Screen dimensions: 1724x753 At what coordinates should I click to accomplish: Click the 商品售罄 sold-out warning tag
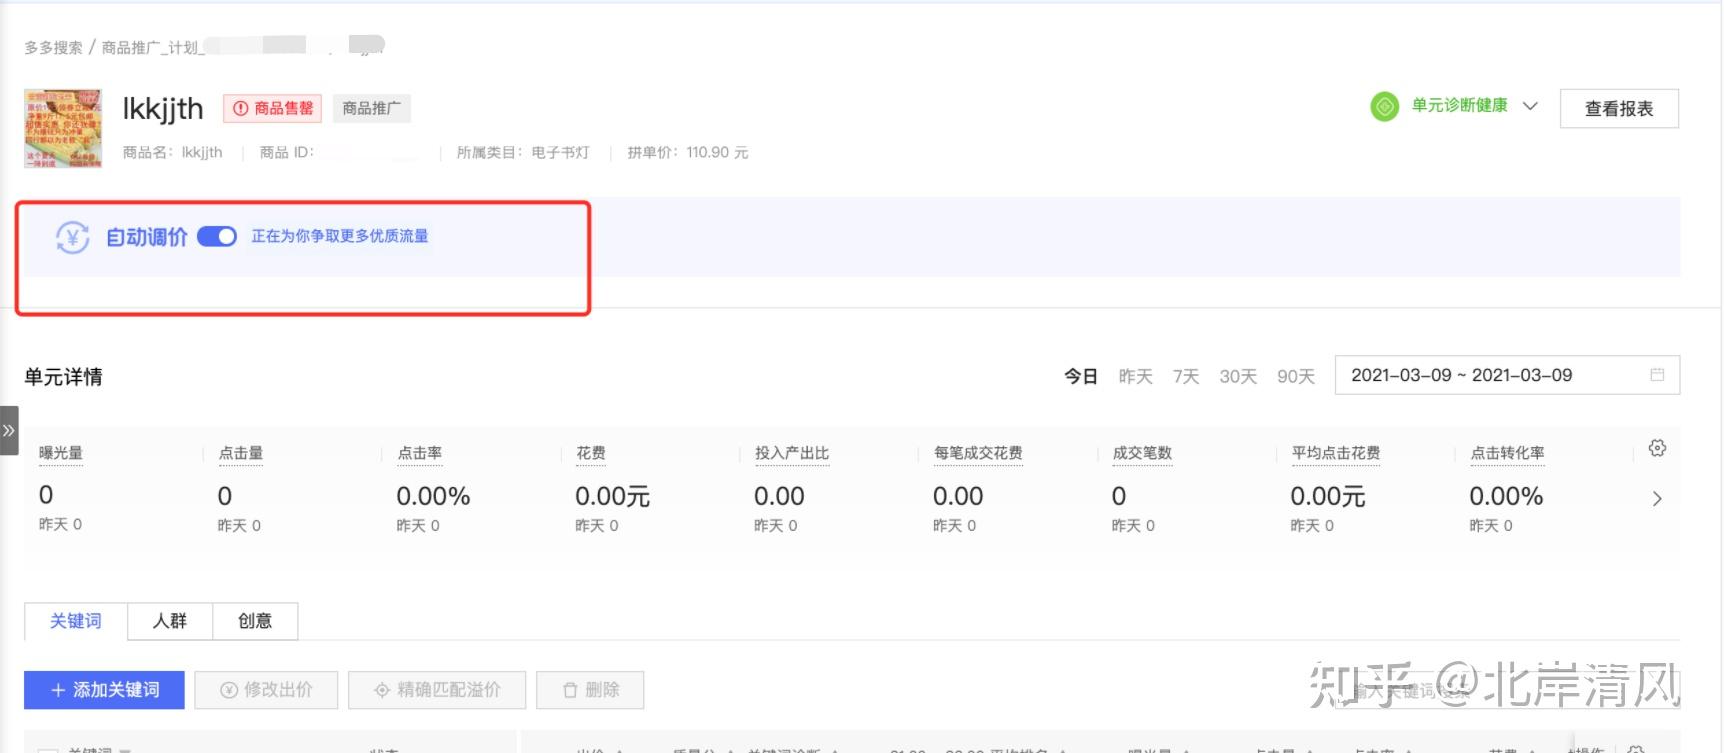(x=272, y=108)
